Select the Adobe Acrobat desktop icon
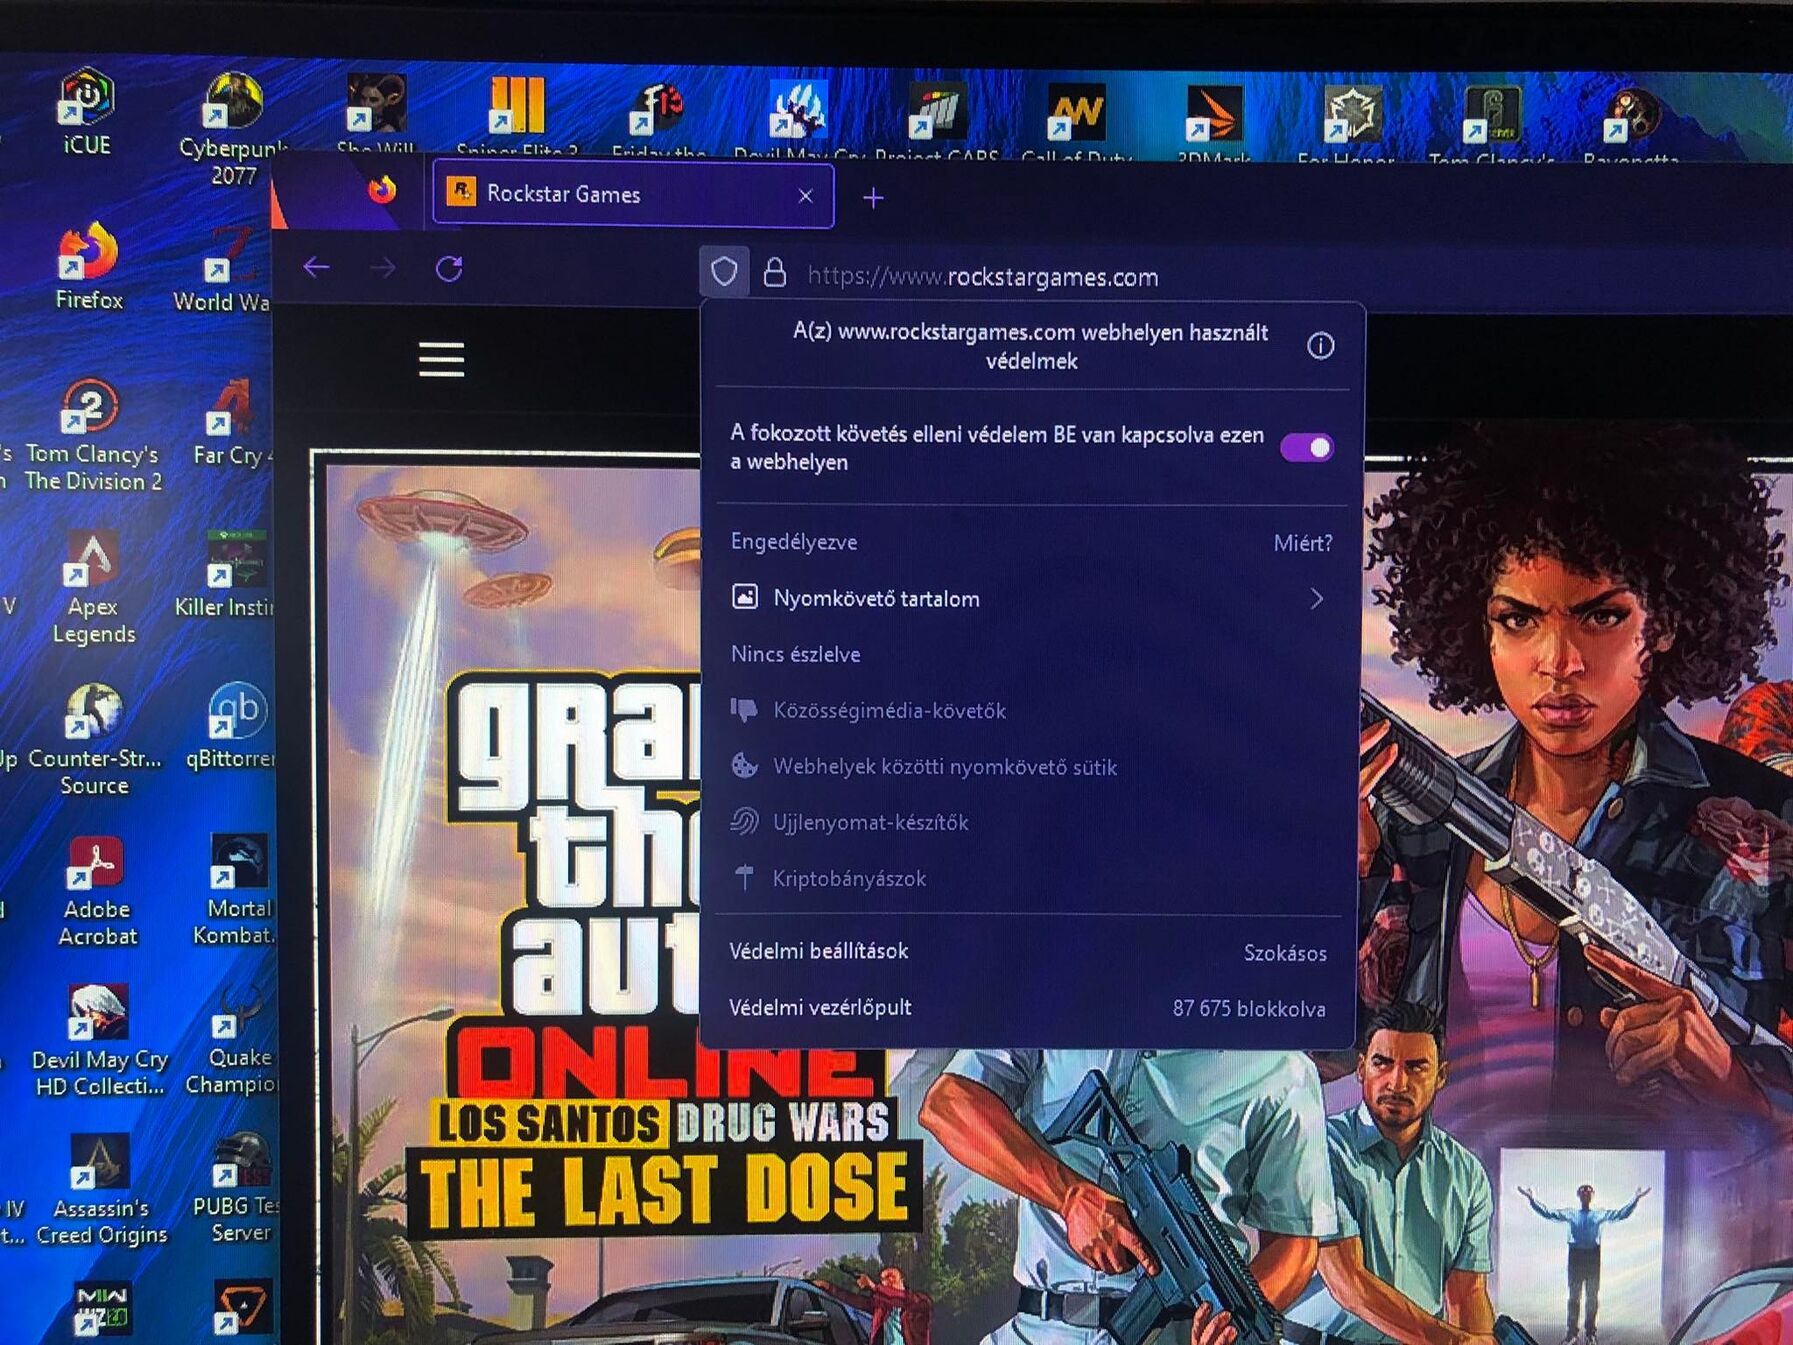The height and width of the screenshot is (1345, 1793). tap(97, 892)
